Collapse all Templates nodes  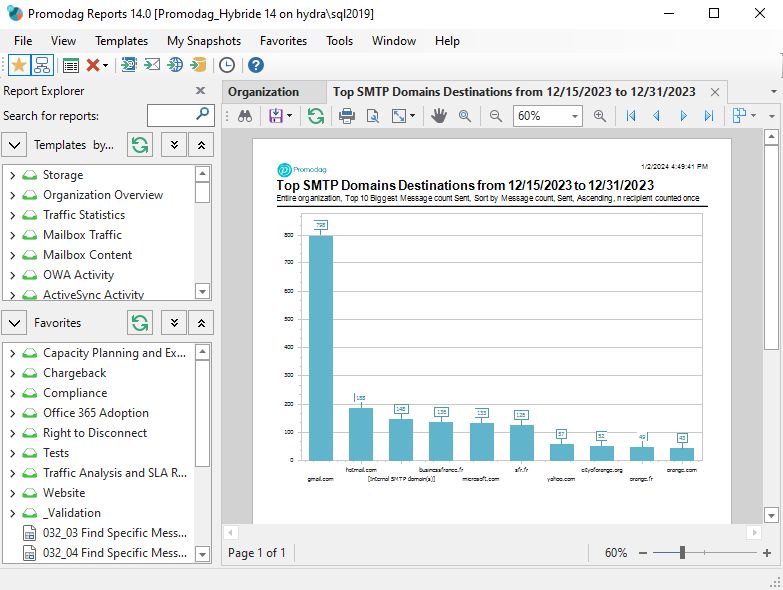coord(201,145)
